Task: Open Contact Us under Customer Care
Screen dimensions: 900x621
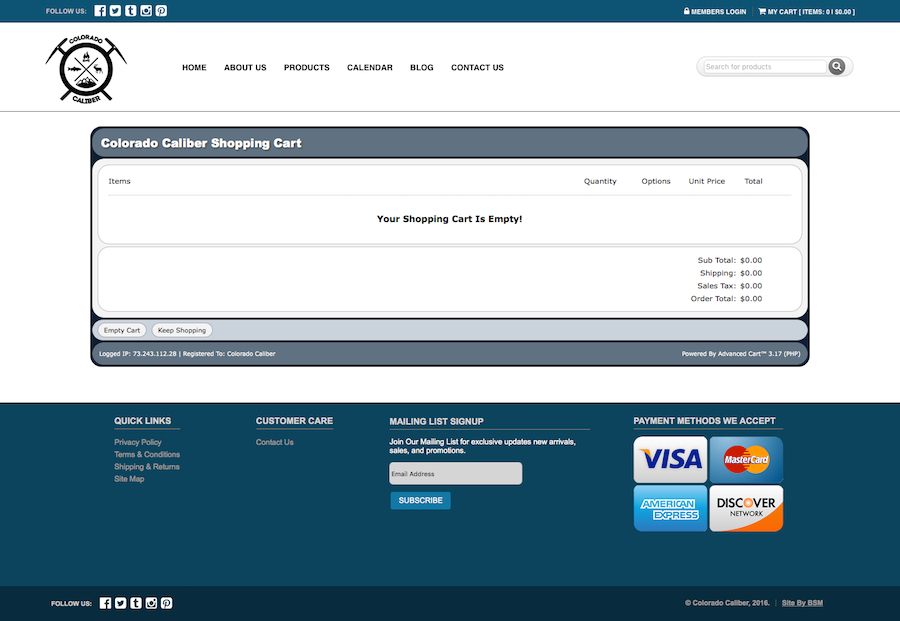Action: pyautogui.click(x=275, y=442)
